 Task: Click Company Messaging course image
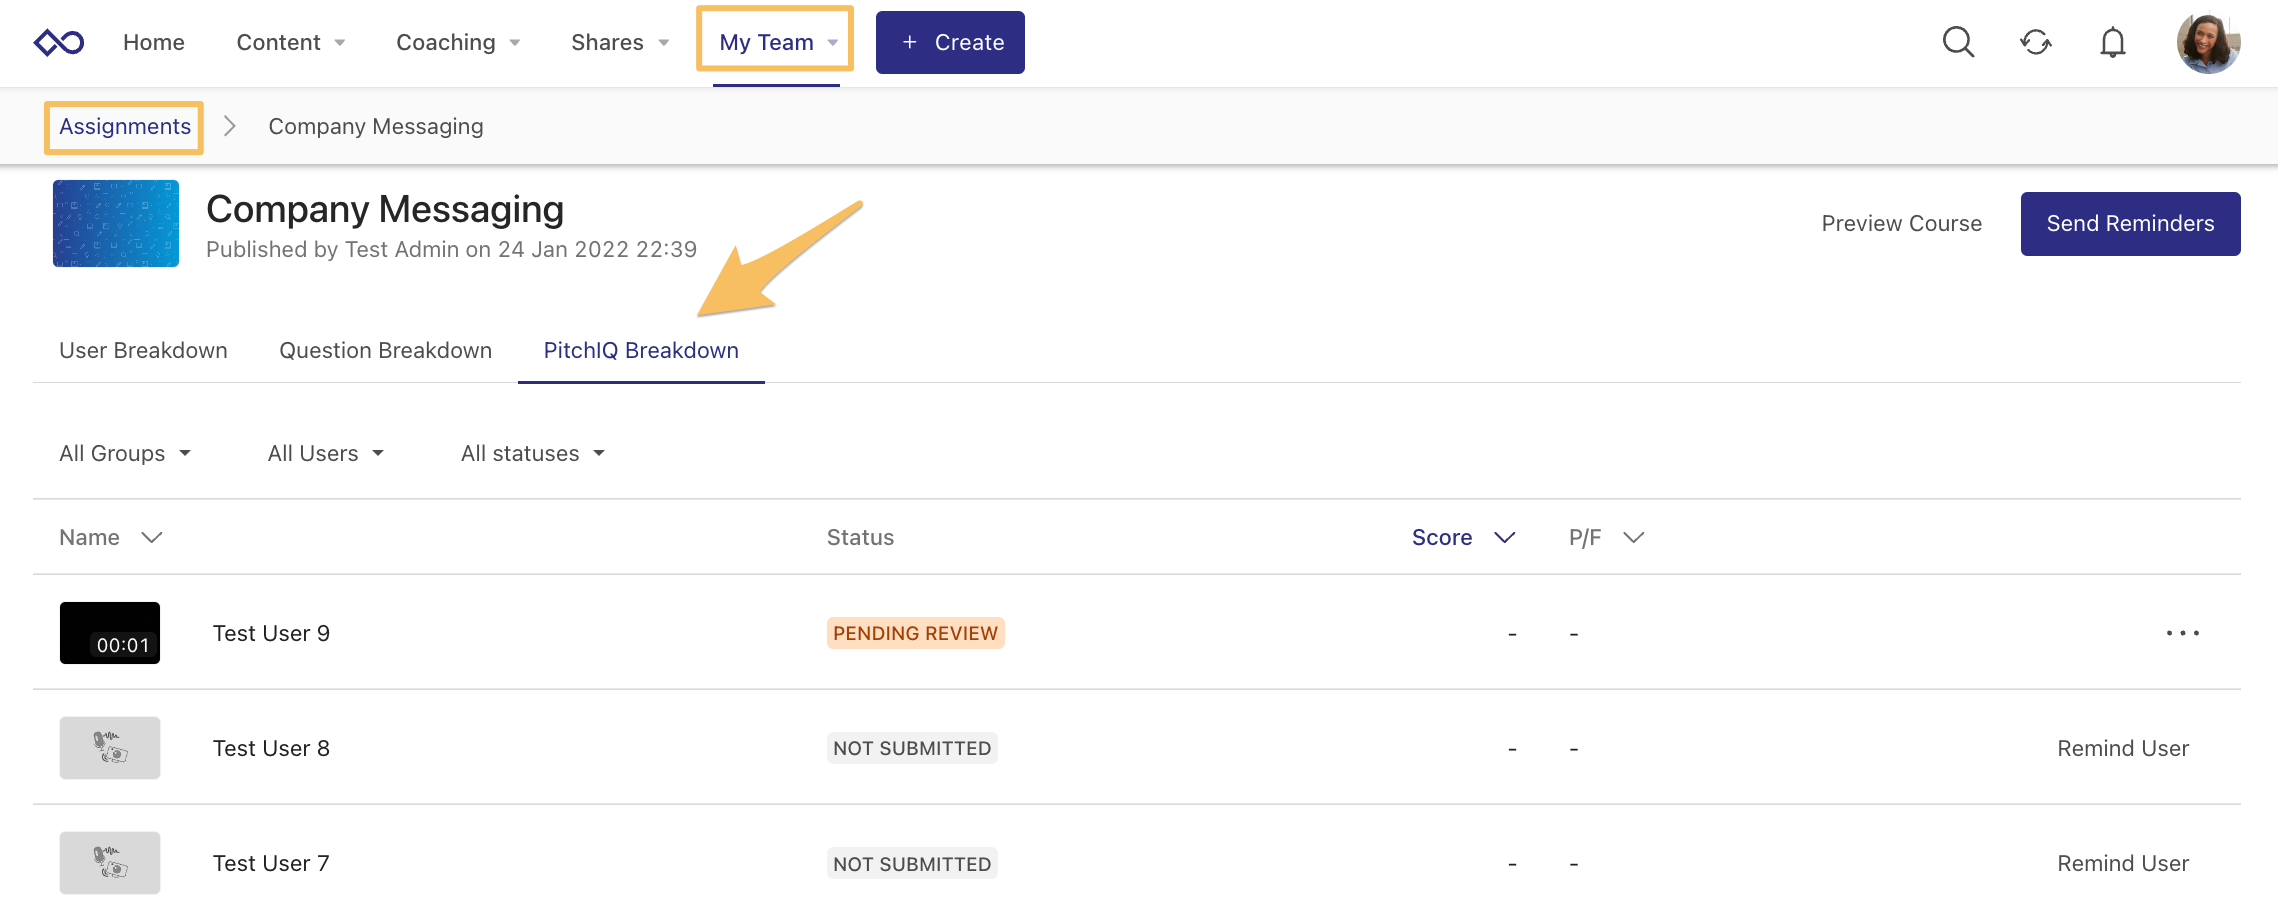coord(116,224)
